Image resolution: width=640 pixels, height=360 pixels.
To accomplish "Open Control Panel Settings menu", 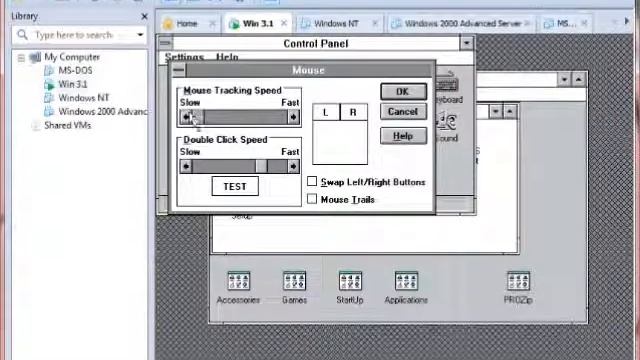I will click(184, 57).
